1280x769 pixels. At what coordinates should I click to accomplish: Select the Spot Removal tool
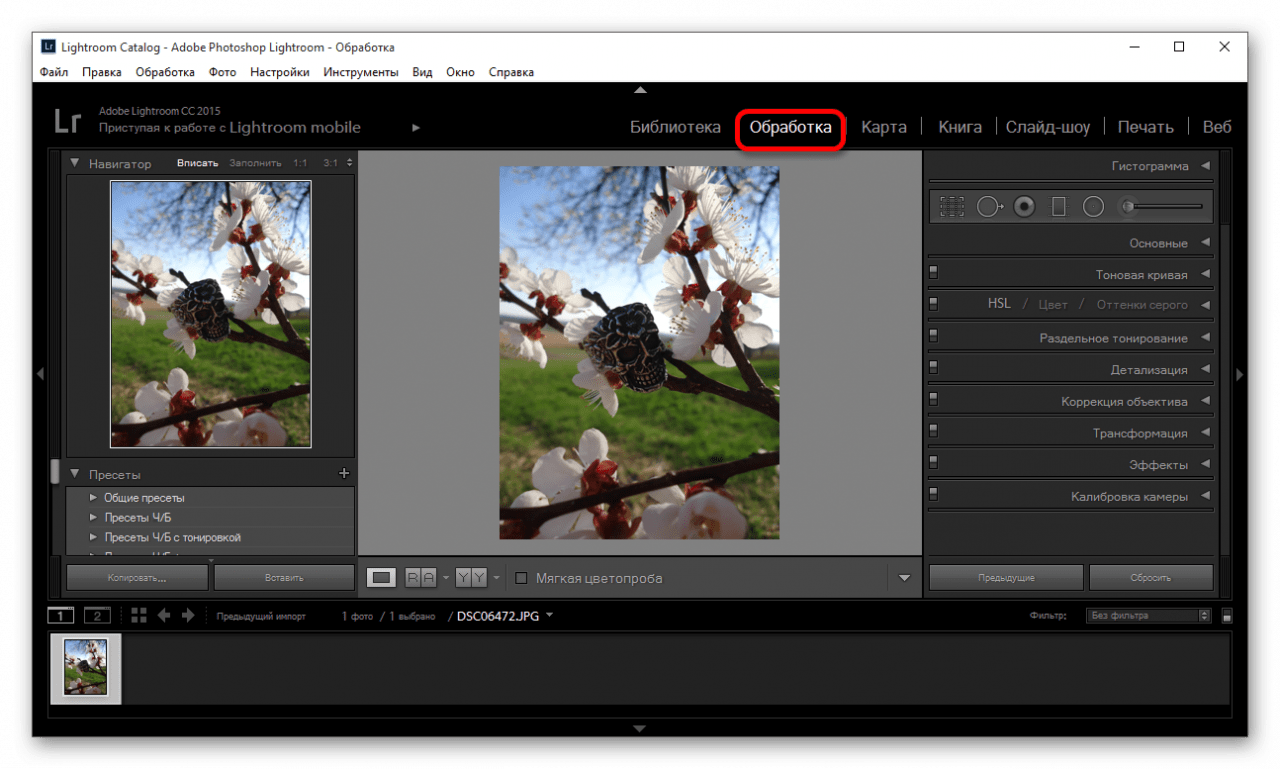point(989,206)
